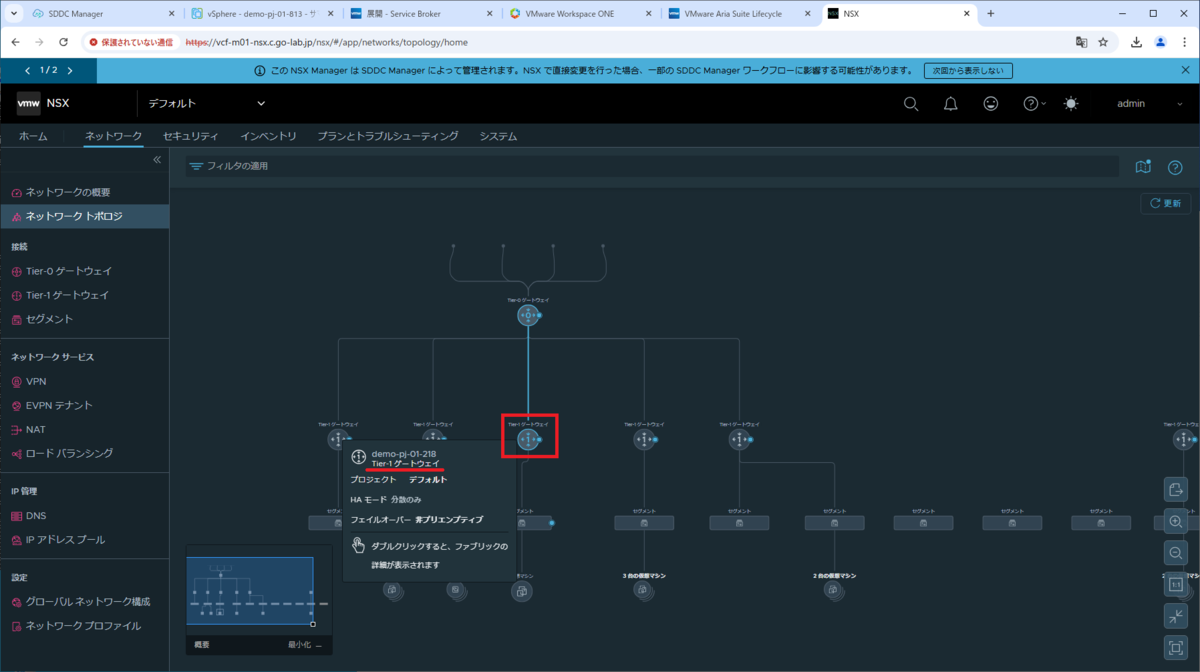Click the browser address bar URL

pos(327,43)
